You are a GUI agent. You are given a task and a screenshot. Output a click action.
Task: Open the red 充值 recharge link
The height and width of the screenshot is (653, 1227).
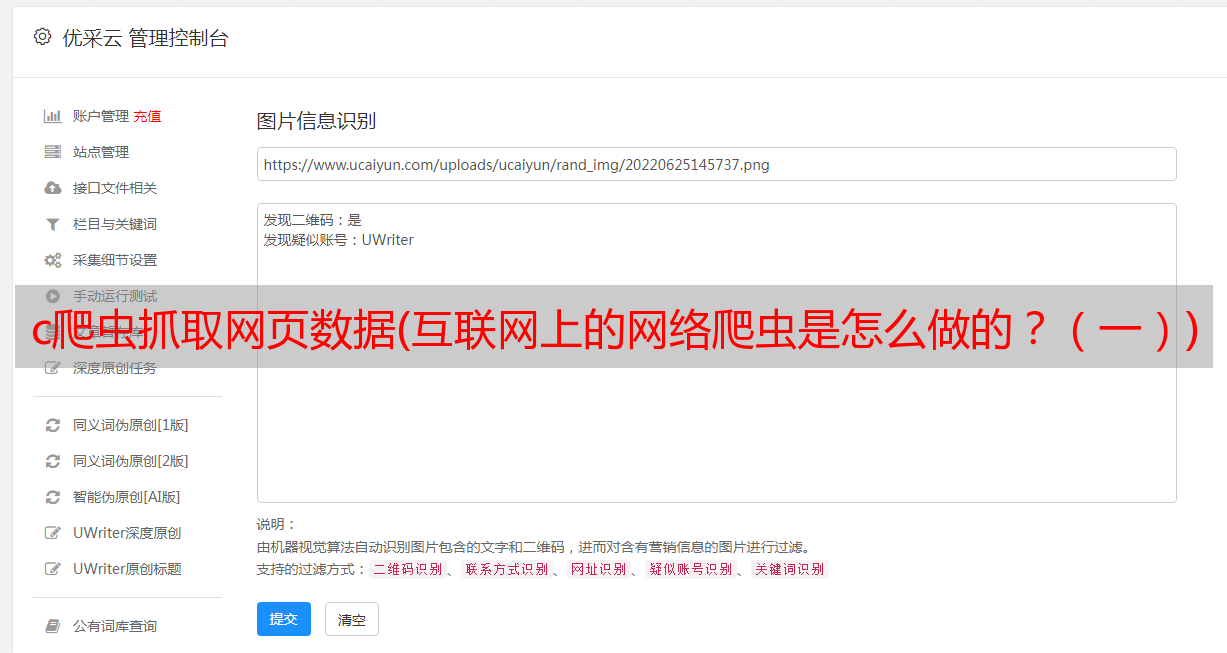(x=147, y=116)
